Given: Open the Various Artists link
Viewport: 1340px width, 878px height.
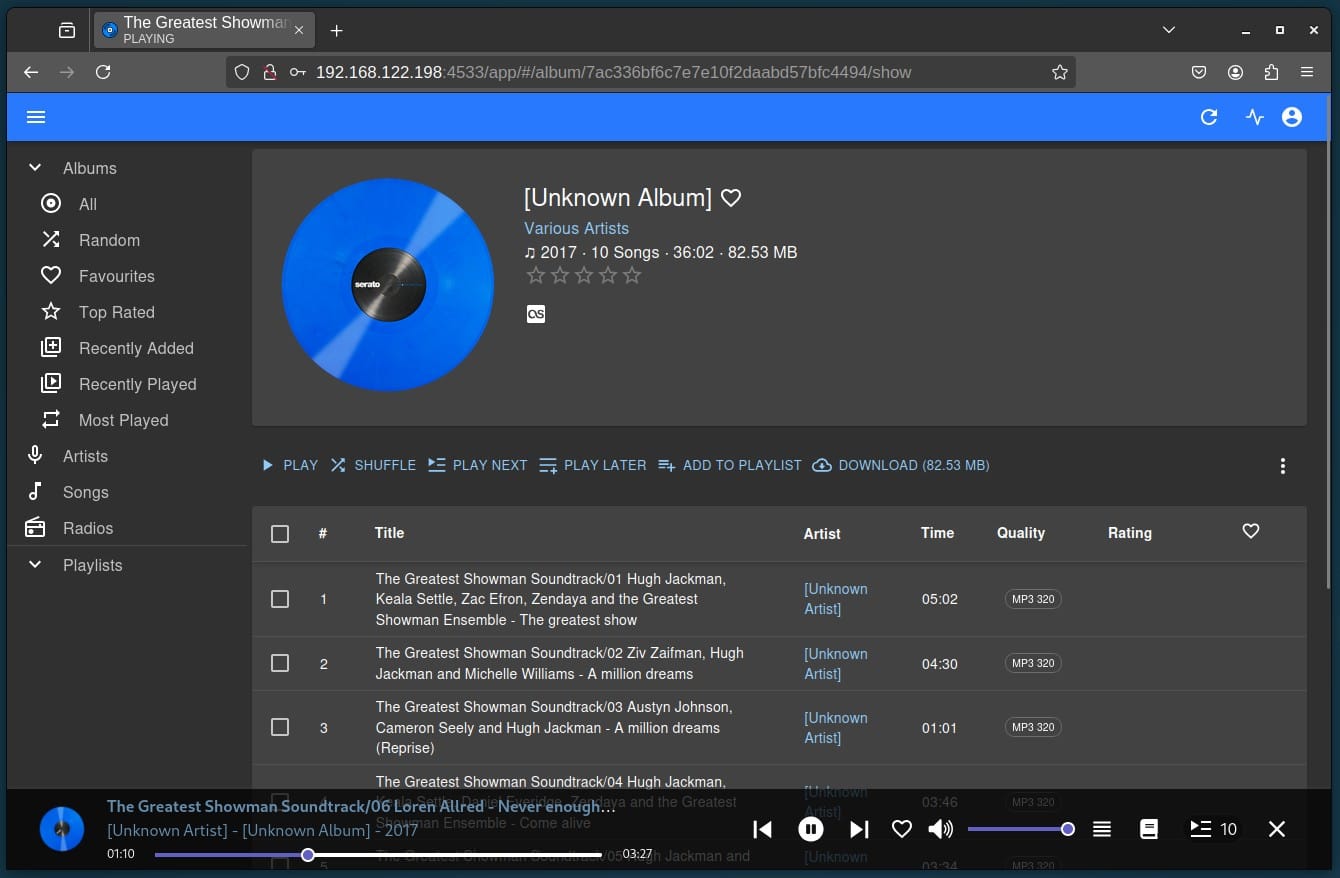Looking at the screenshot, I should coord(577,228).
